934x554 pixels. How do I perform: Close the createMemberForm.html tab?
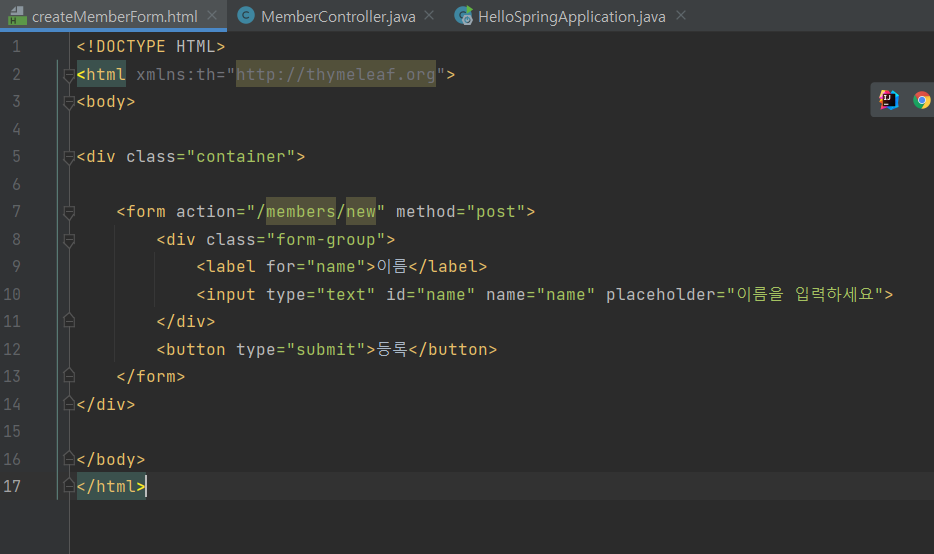(212, 16)
